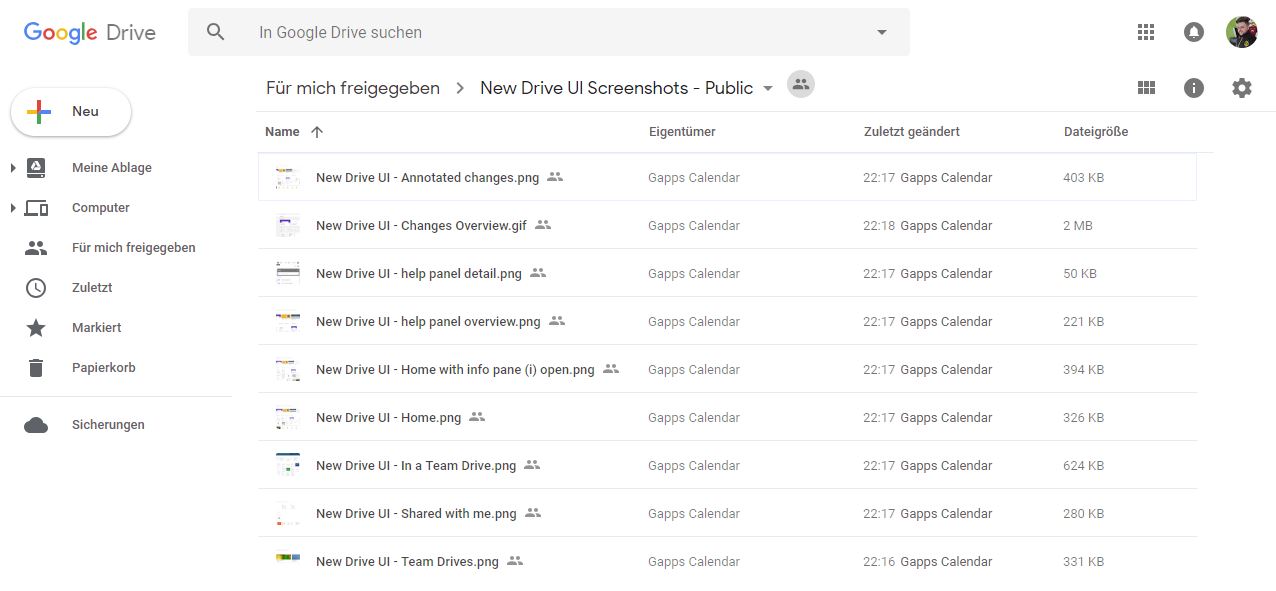Image resolution: width=1276 pixels, height=591 pixels.
Task: Click the Google Drive logo
Action: click(x=90, y=32)
